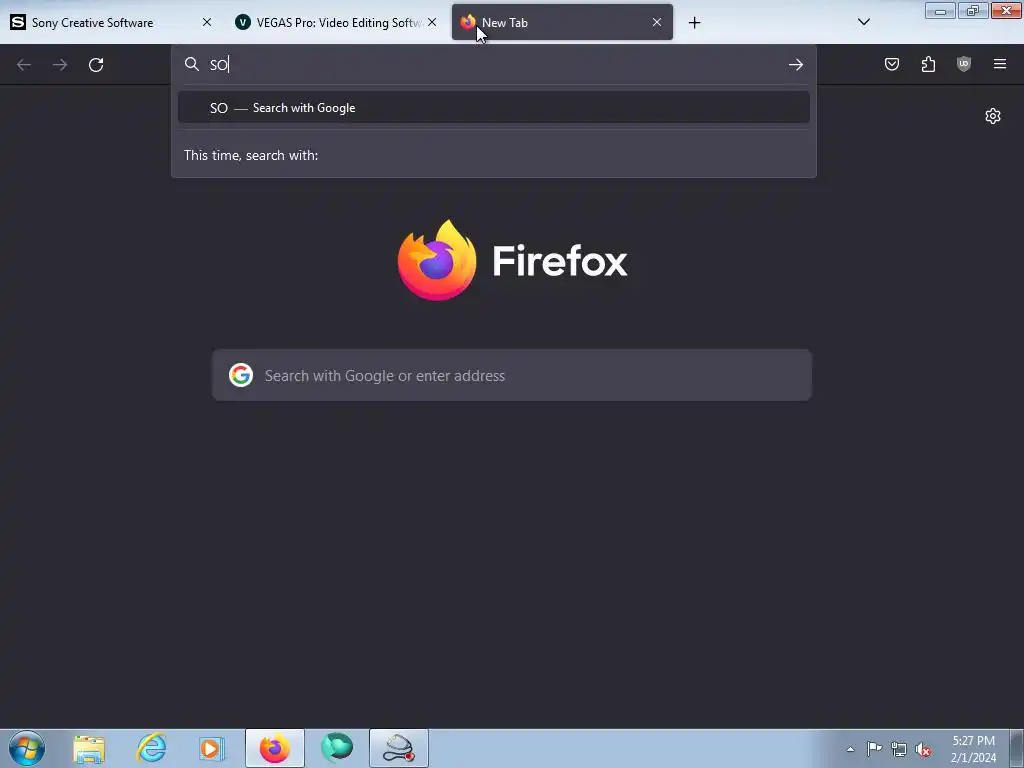Open the Save to Pocket icon
The height and width of the screenshot is (768, 1024).
coord(892,64)
